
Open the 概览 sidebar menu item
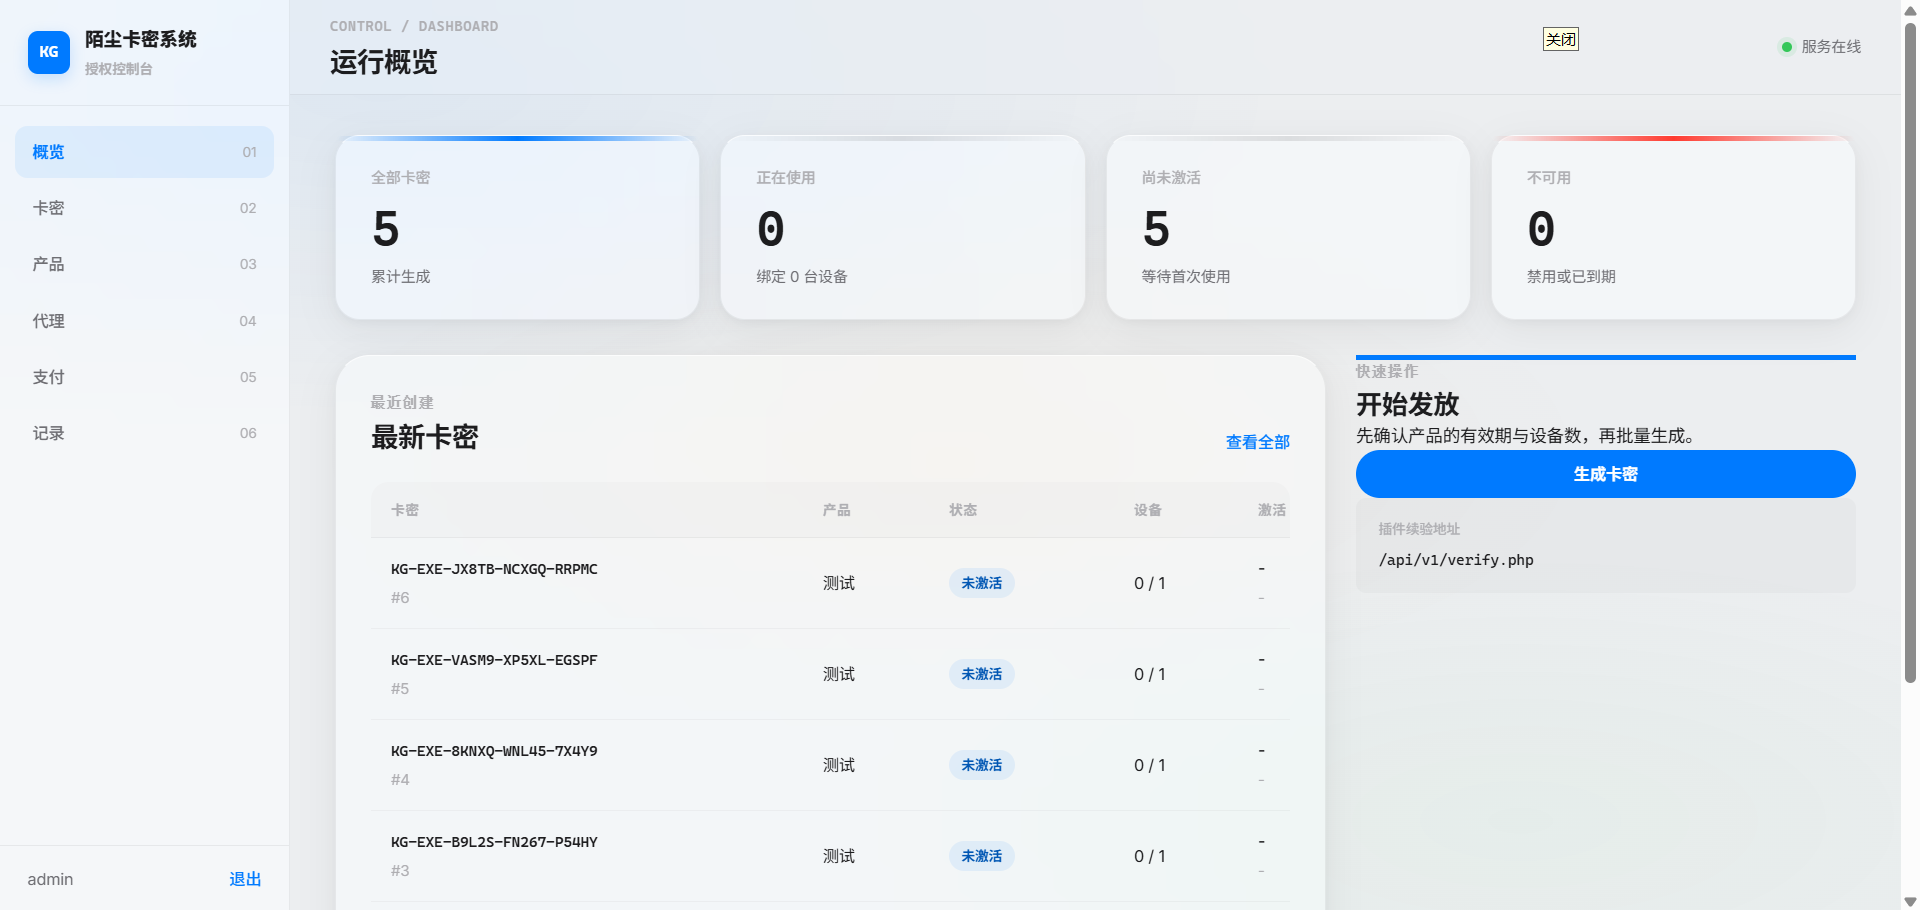[144, 152]
